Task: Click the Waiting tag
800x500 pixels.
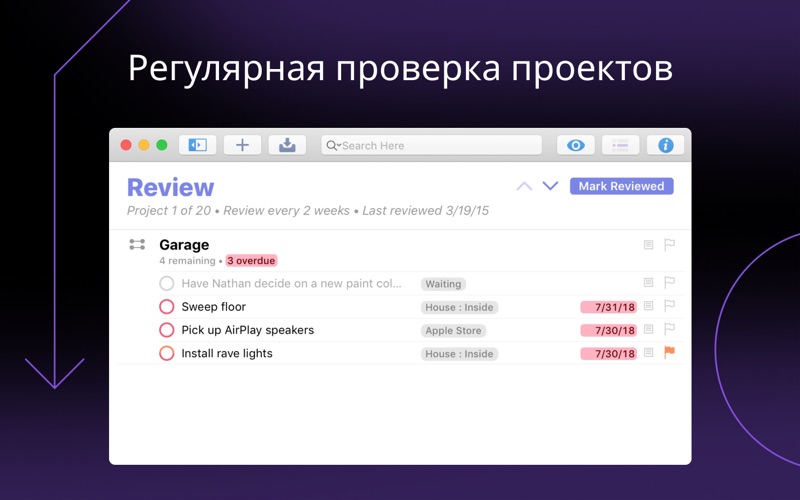Action: (x=443, y=284)
